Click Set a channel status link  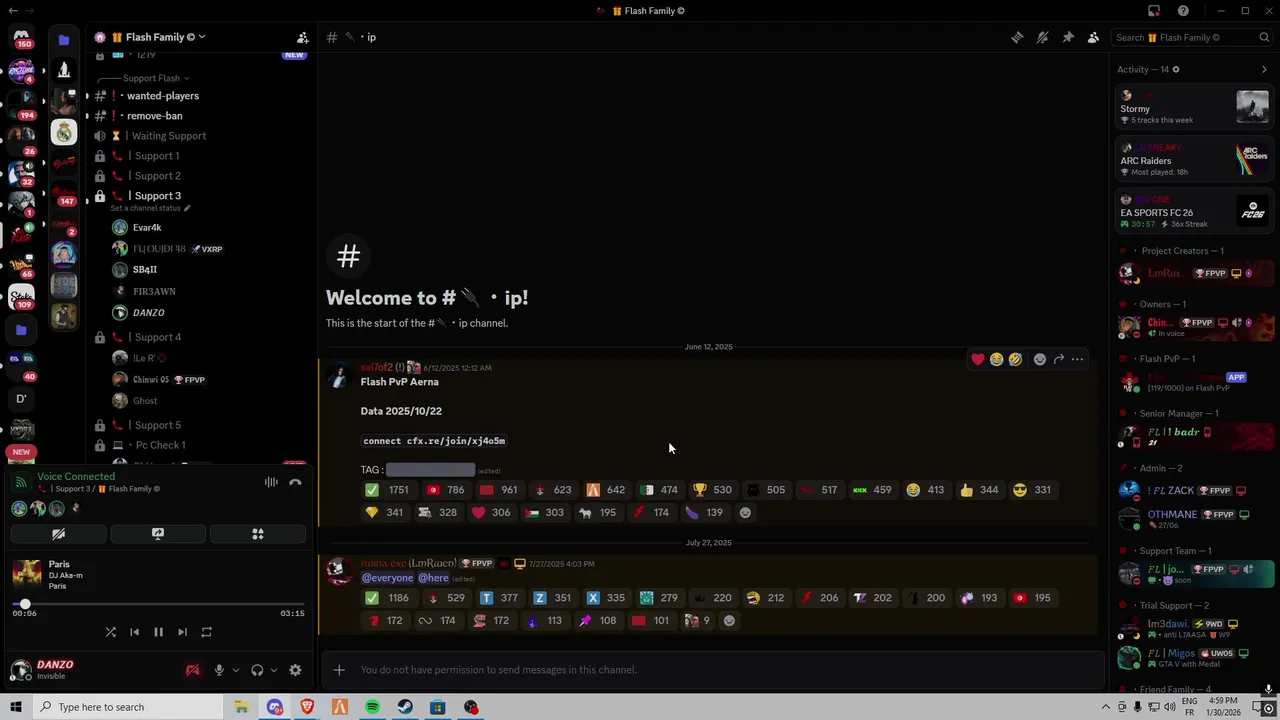pyautogui.click(x=150, y=208)
